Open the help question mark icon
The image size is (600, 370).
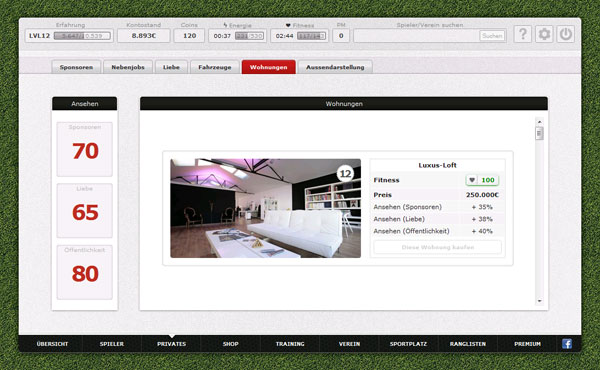point(523,34)
